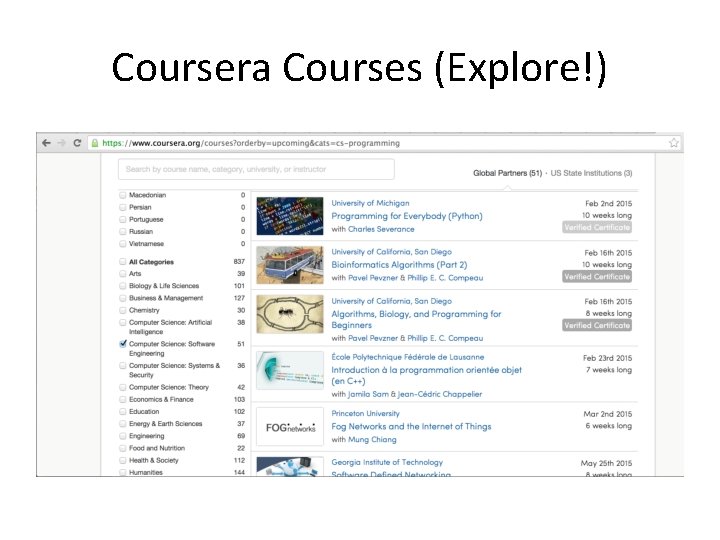Click the FOGnetworks logo thumbnail
The image size is (720, 540).
click(290, 427)
